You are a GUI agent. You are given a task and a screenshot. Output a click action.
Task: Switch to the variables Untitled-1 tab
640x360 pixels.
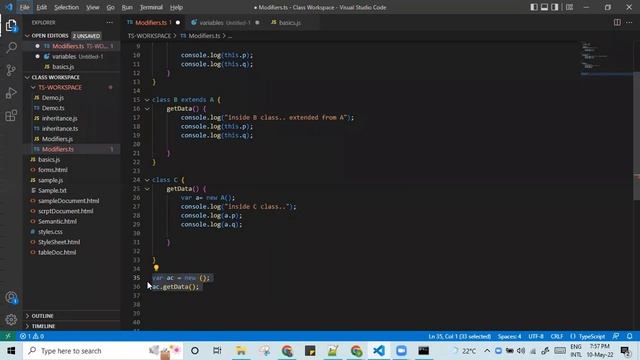224,22
